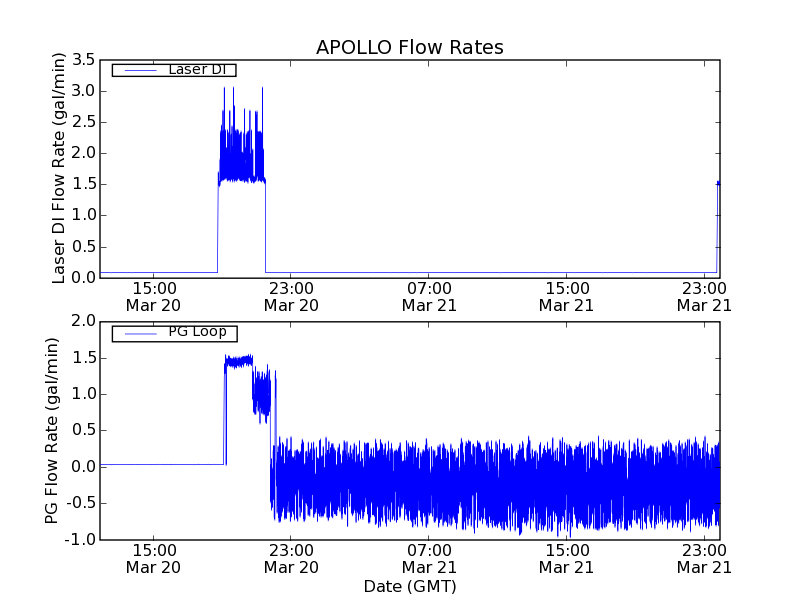Click the PG Loop plateau near 1.5 gal/min

239,362
